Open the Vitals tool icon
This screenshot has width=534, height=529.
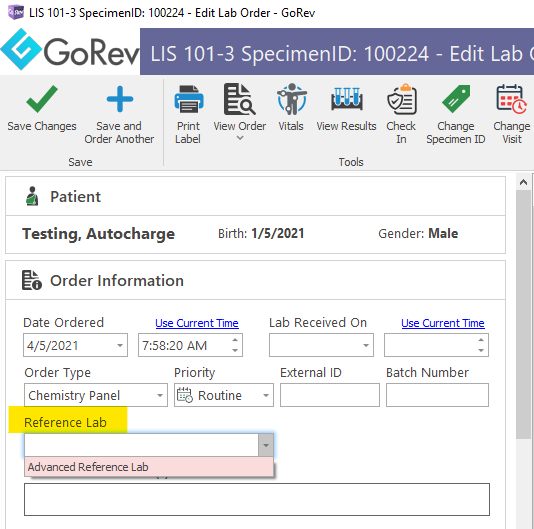[292, 99]
